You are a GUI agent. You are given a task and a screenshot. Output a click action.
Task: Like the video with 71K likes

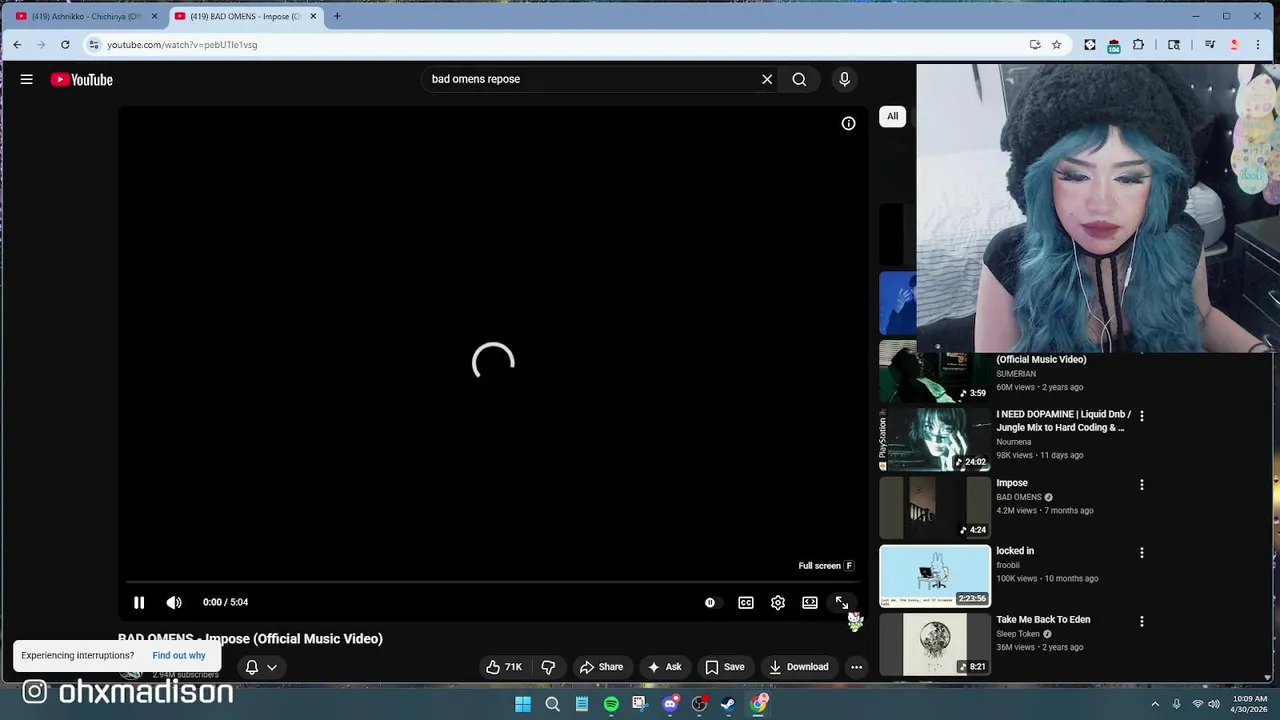click(504, 667)
